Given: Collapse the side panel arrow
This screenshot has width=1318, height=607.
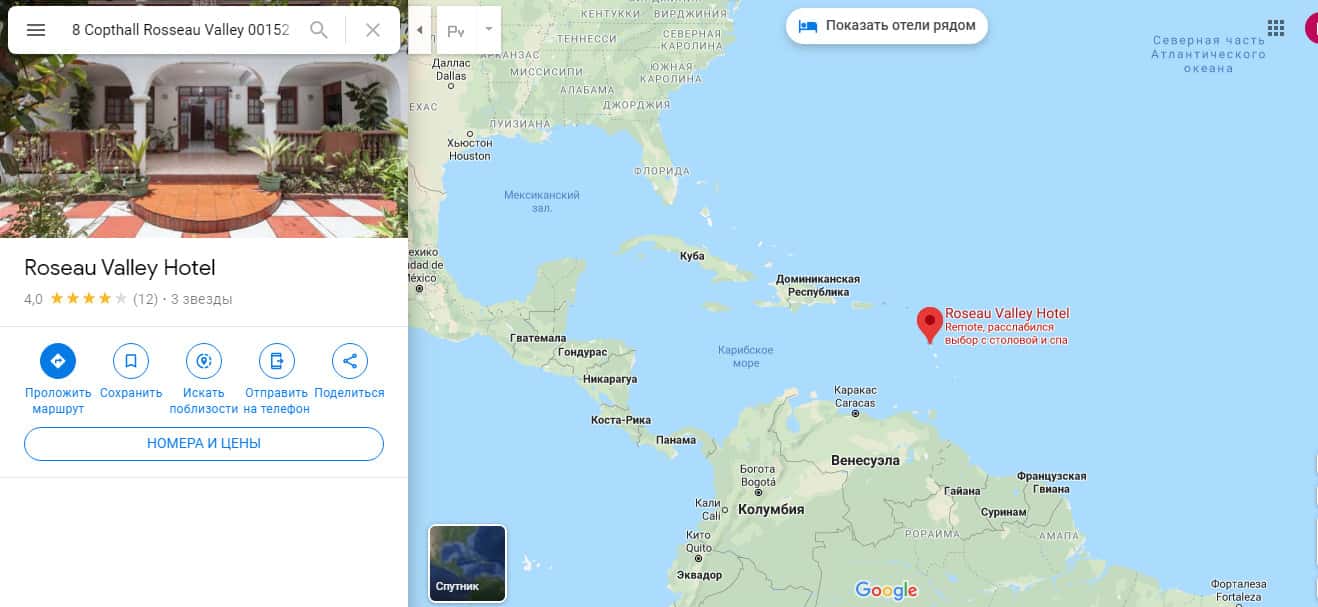Looking at the screenshot, I should point(420,30).
